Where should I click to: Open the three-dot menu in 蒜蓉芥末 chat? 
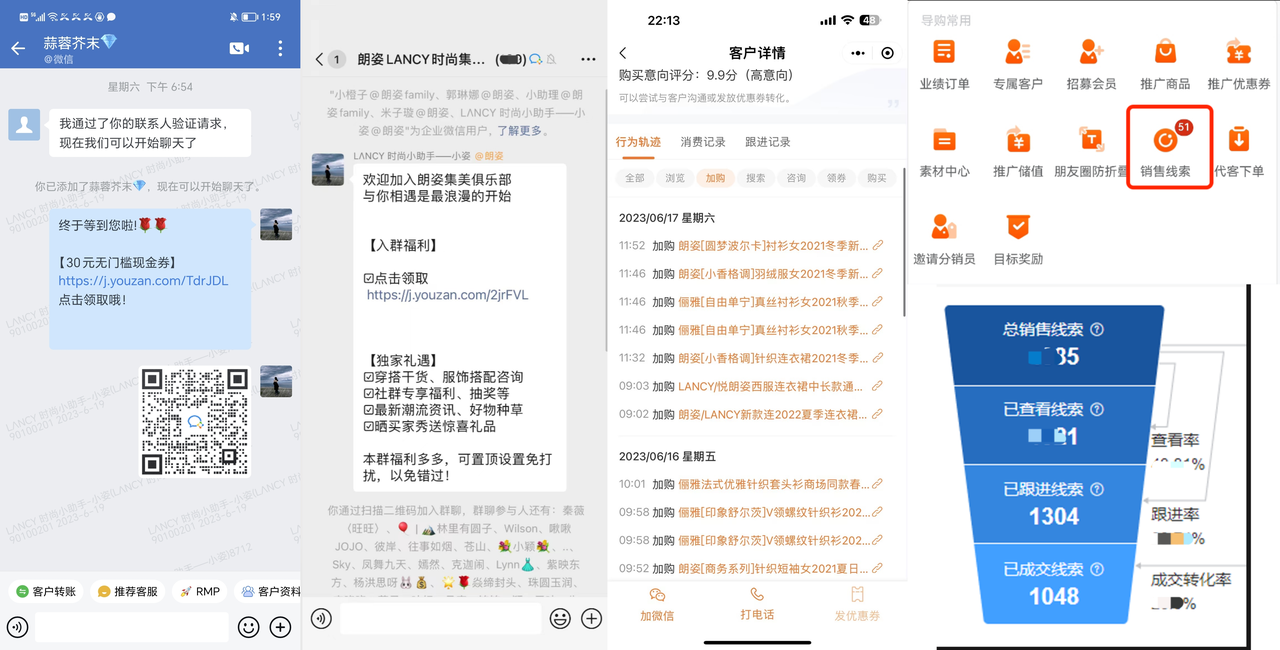[x=280, y=48]
